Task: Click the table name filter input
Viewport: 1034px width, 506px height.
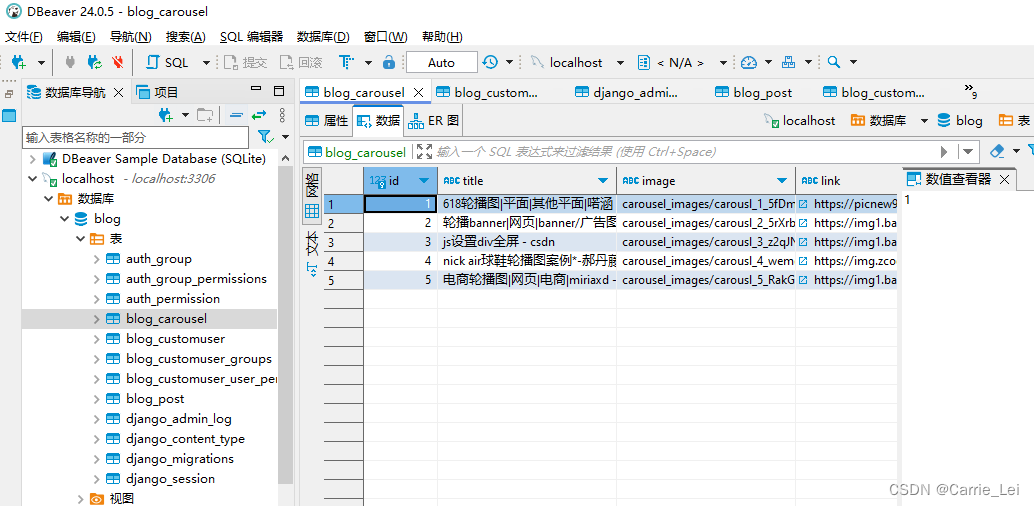Action: 135,138
